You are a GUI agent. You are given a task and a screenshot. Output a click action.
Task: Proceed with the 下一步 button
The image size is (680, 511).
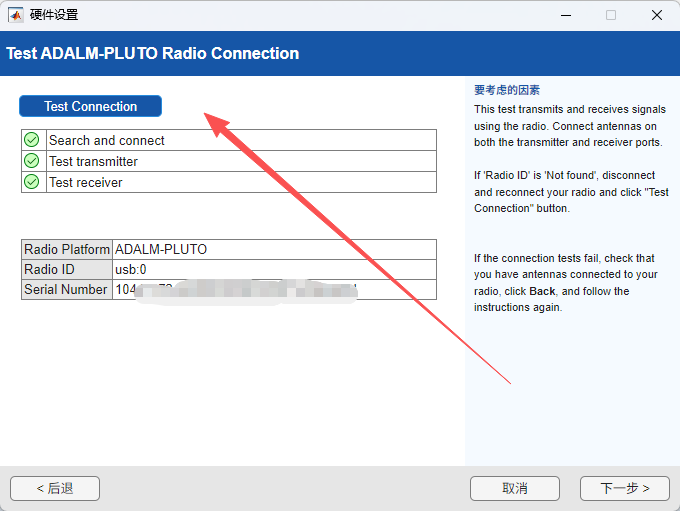pyautogui.click(x=624, y=488)
